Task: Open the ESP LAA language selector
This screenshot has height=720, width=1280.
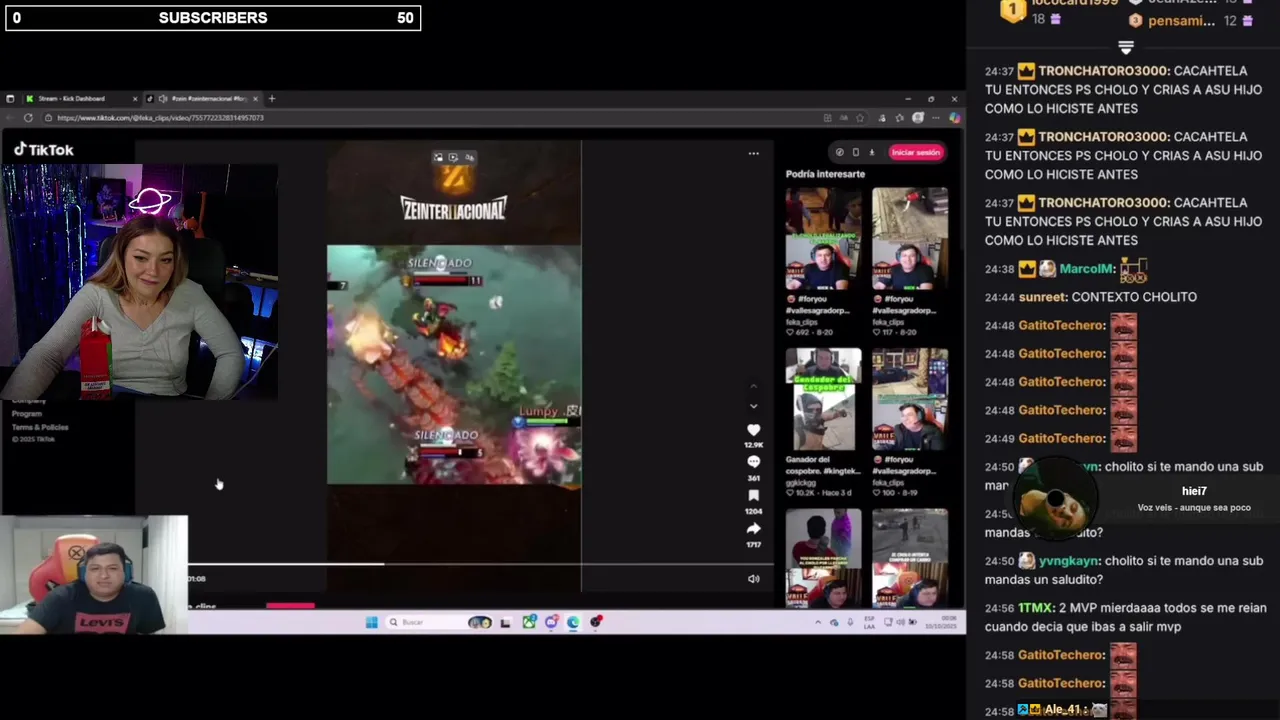Action: pyautogui.click(x=868, y=622)
